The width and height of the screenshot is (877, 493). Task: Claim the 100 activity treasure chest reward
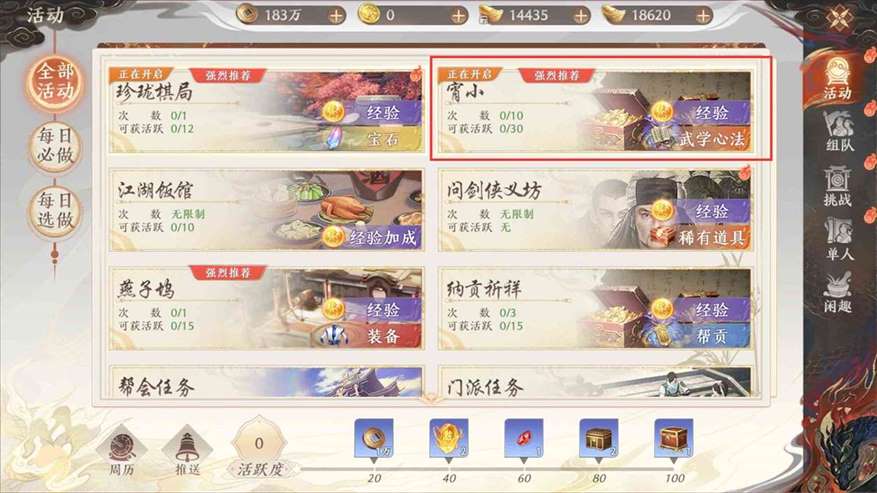pyautogui.click(x=674, y=438)
